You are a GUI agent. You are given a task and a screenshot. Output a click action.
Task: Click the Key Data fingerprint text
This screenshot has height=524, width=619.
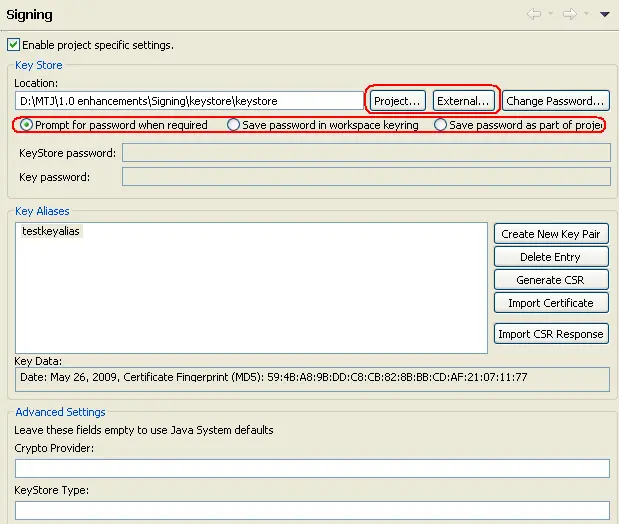pos(274,377)
